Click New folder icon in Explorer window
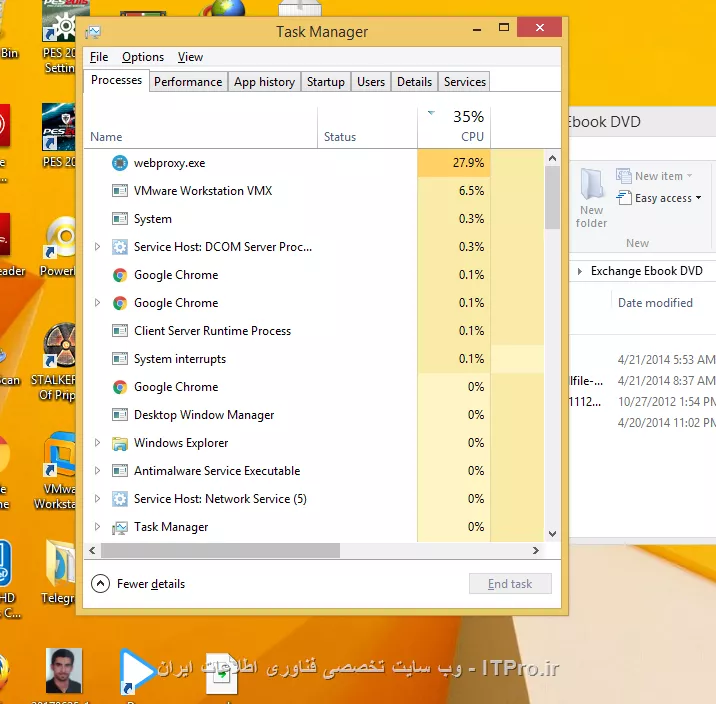 click(592, 184)
